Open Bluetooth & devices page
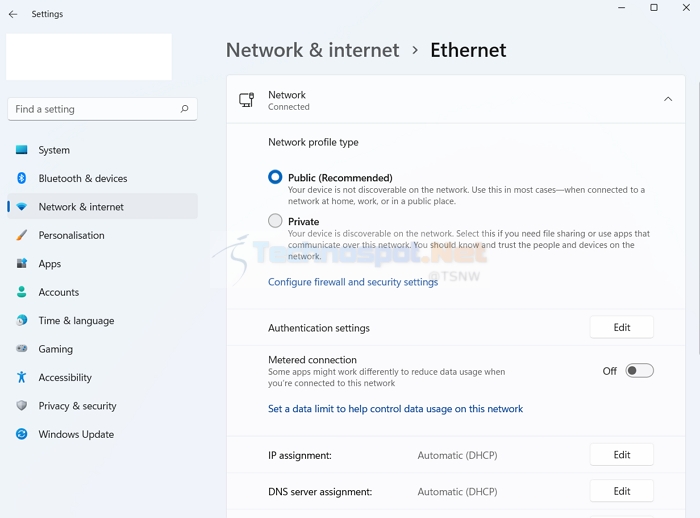 tap(103, 178)
